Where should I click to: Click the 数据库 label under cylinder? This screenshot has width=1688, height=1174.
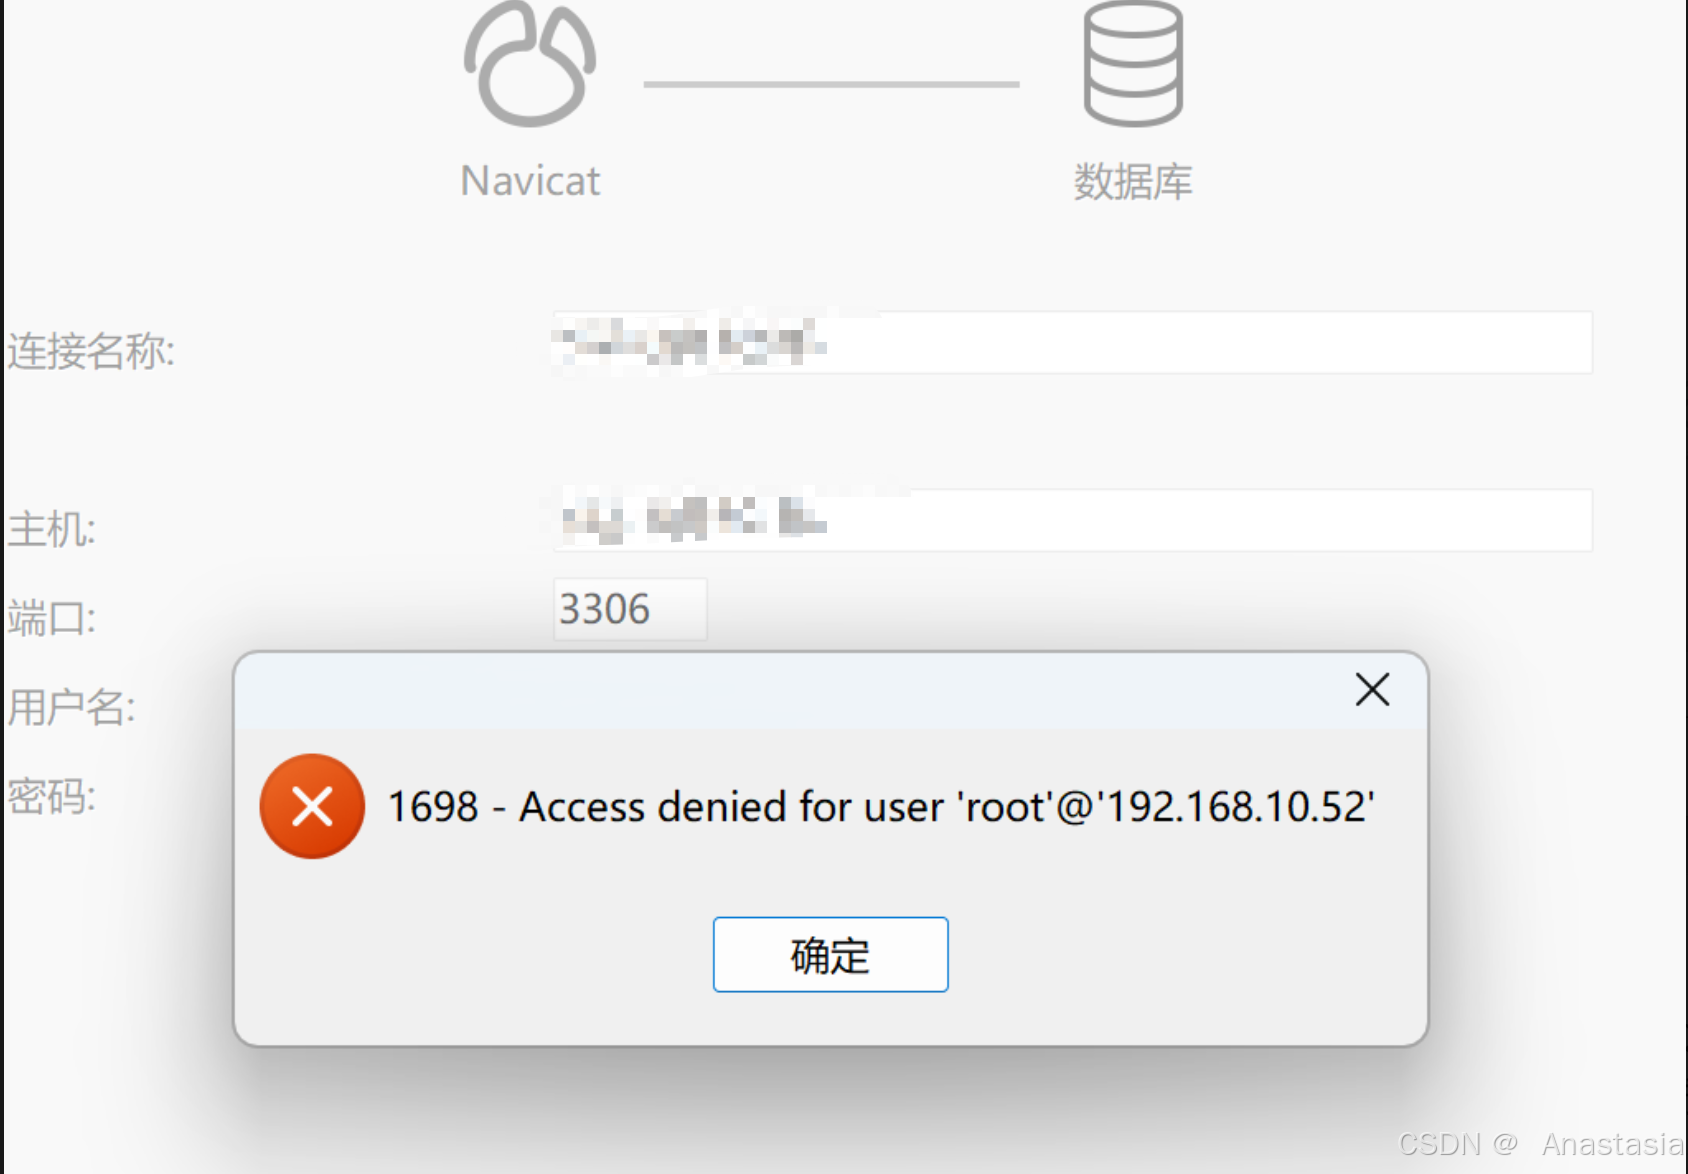(1133, 182)
